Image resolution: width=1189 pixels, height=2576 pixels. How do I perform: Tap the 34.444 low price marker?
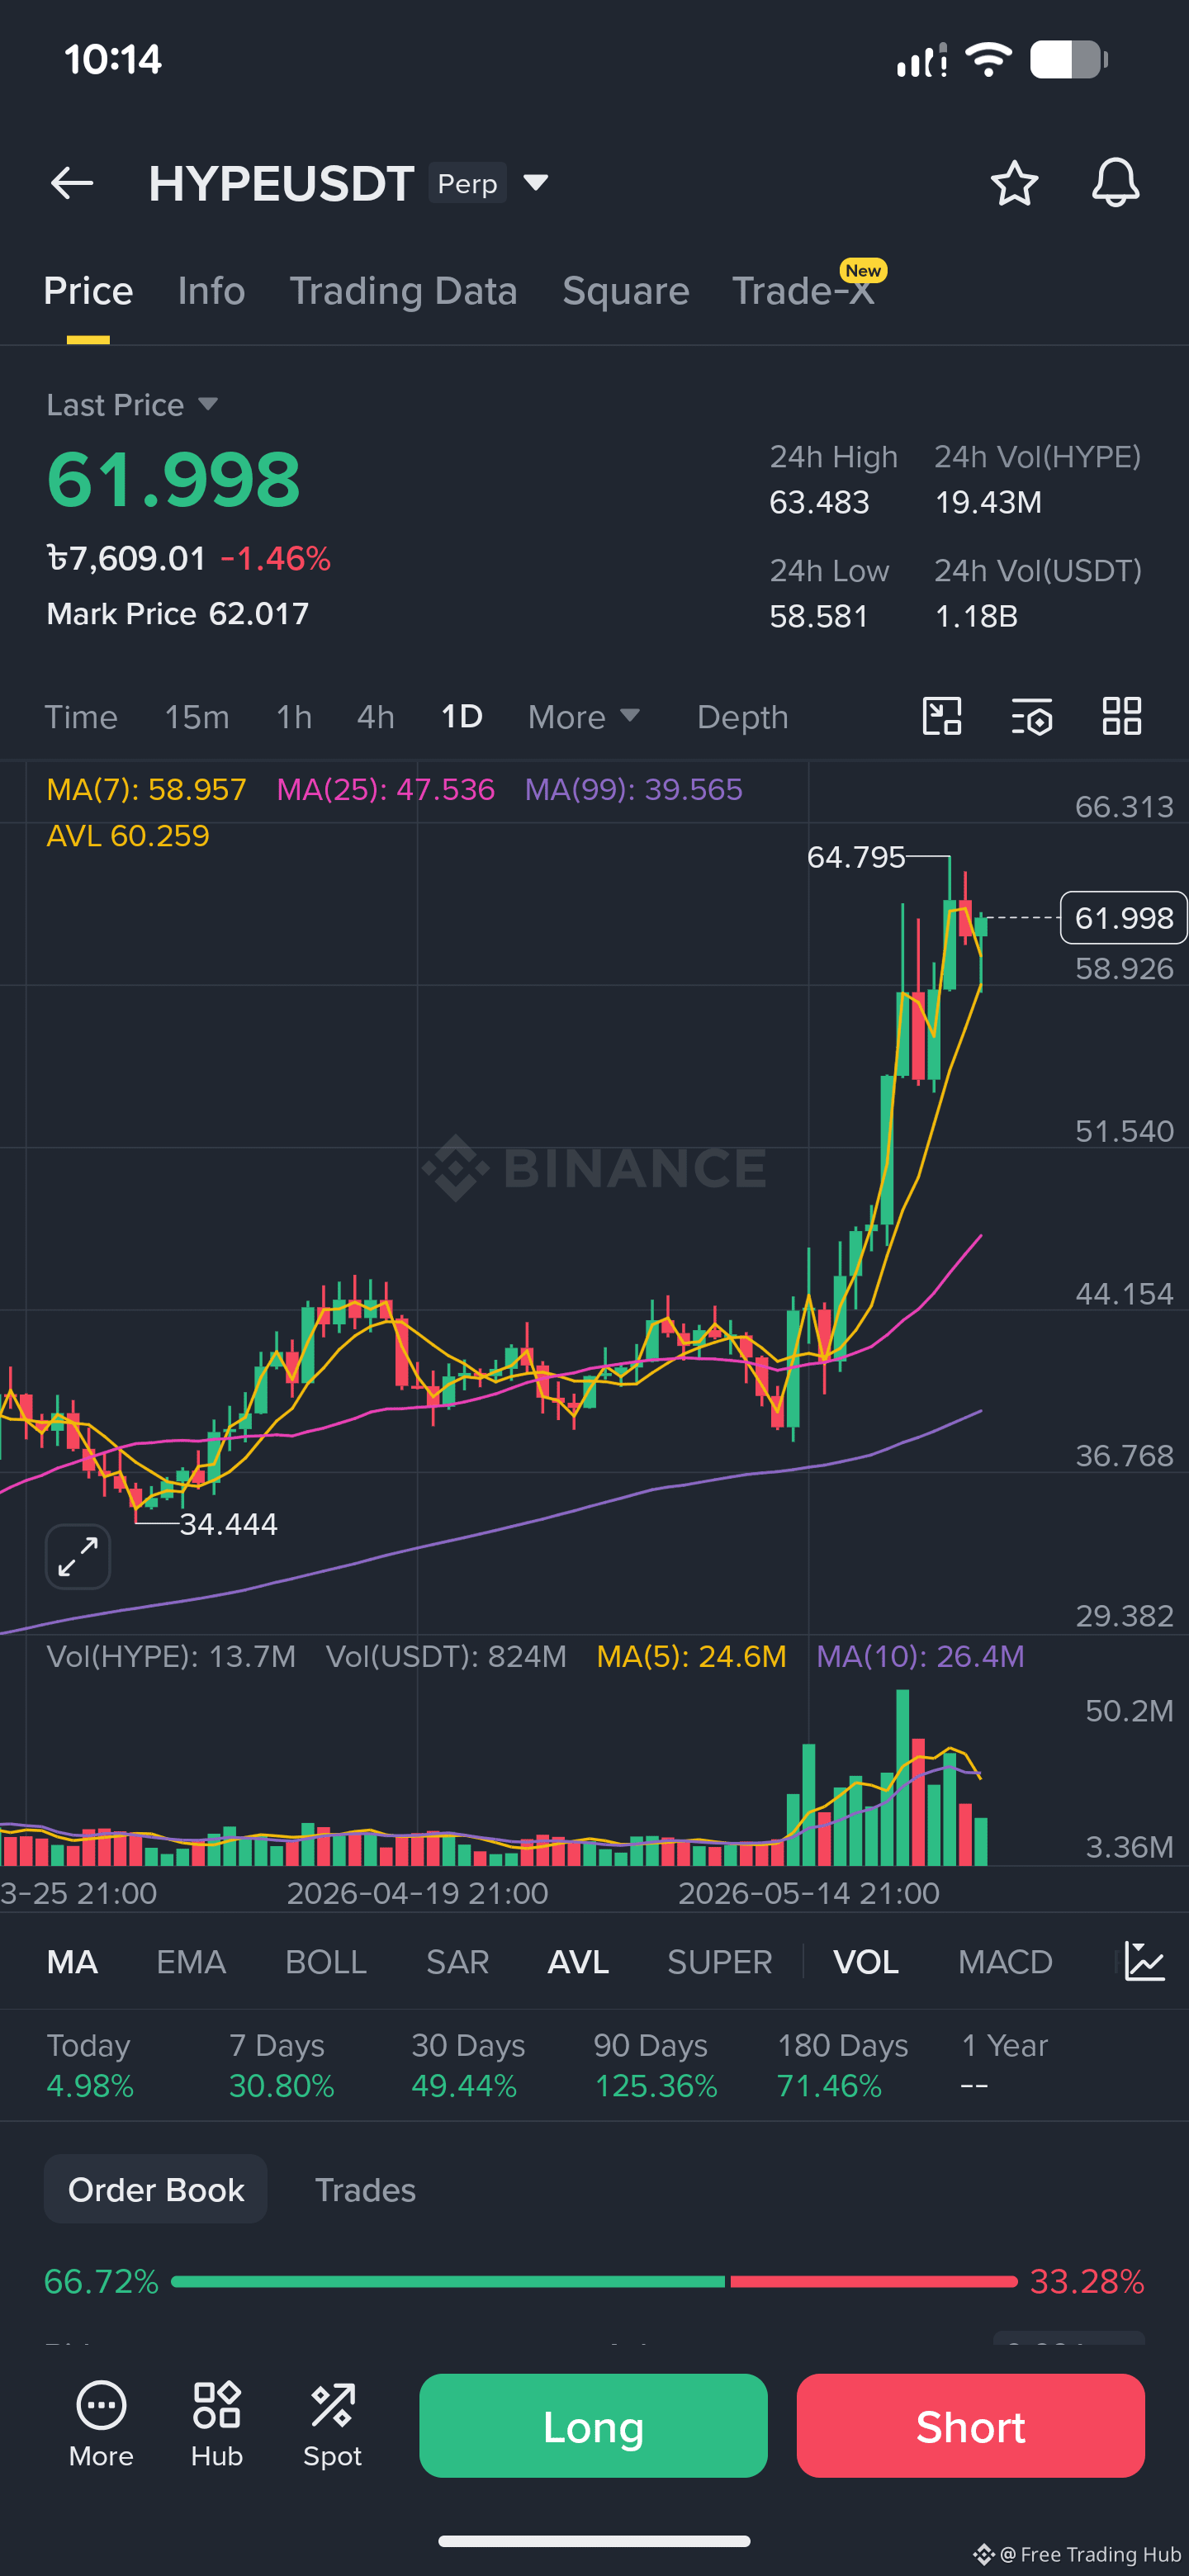tap(228, 1524)
